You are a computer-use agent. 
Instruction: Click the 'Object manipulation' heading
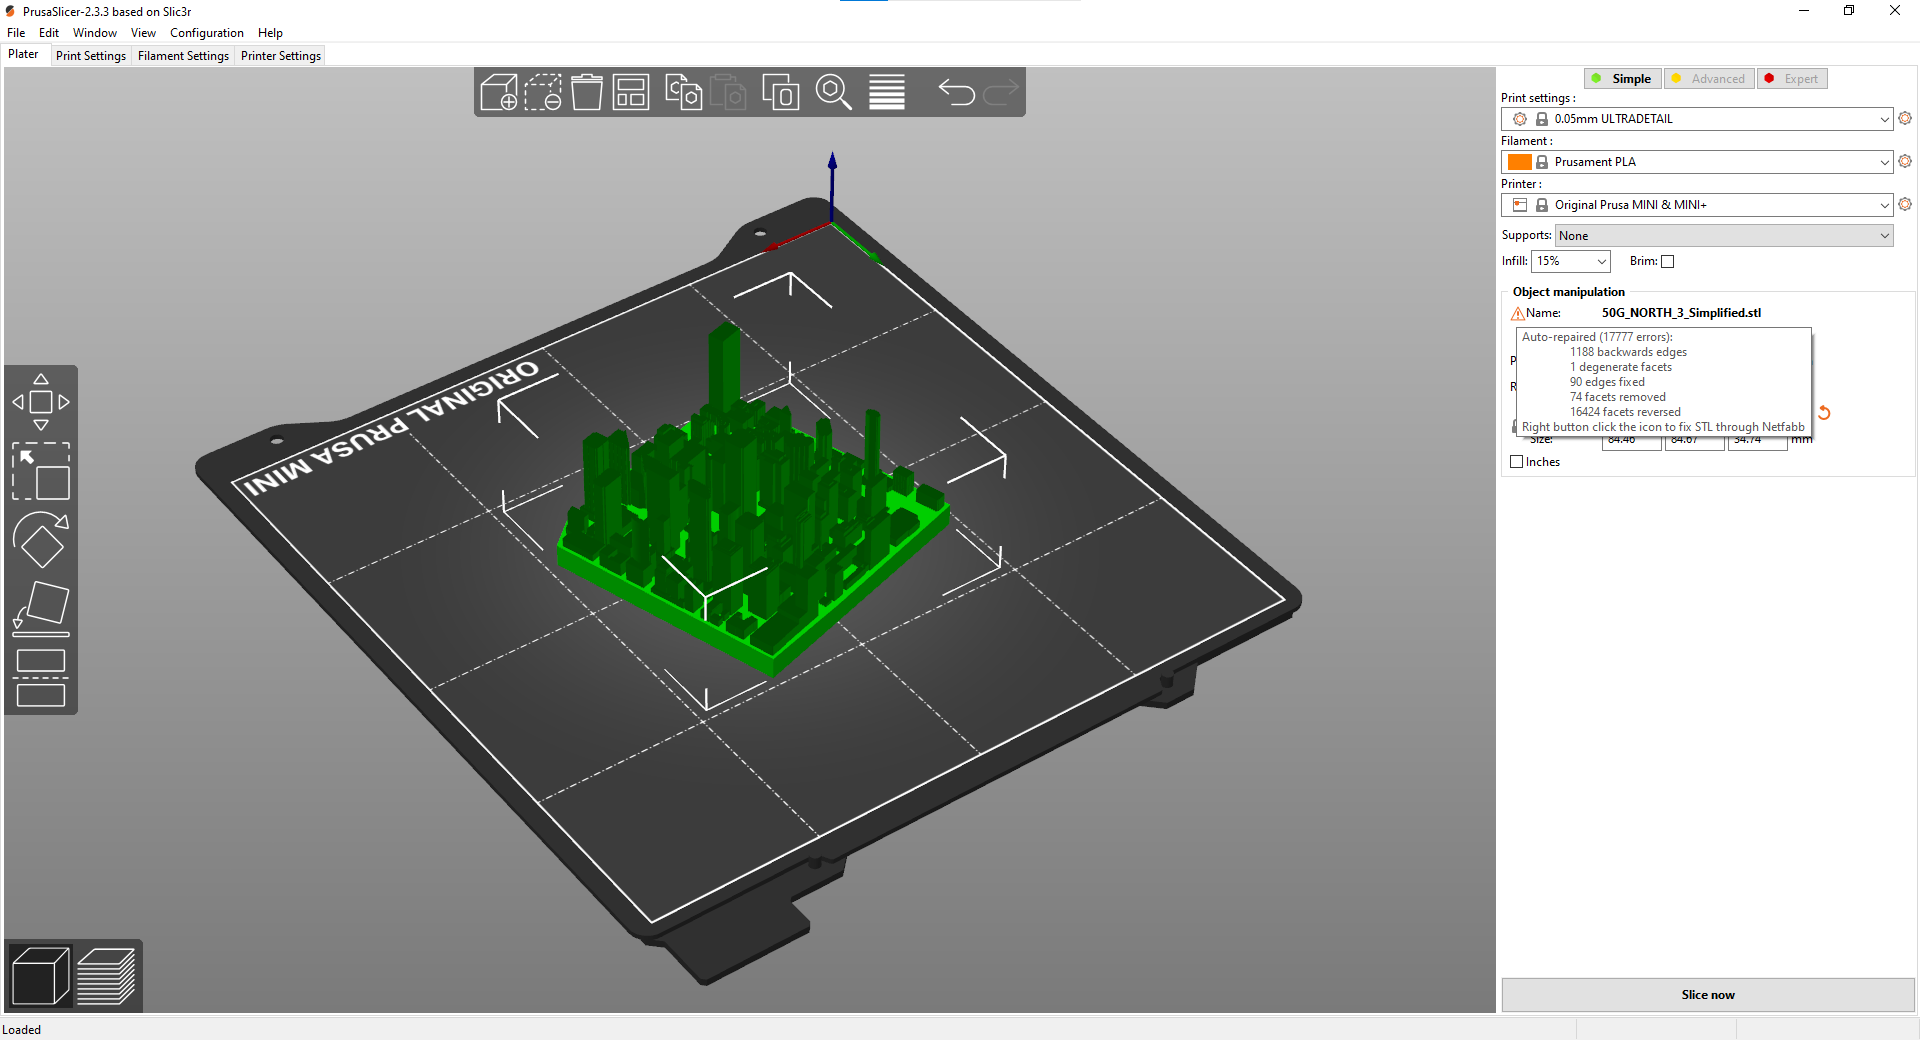[1568, 292]
